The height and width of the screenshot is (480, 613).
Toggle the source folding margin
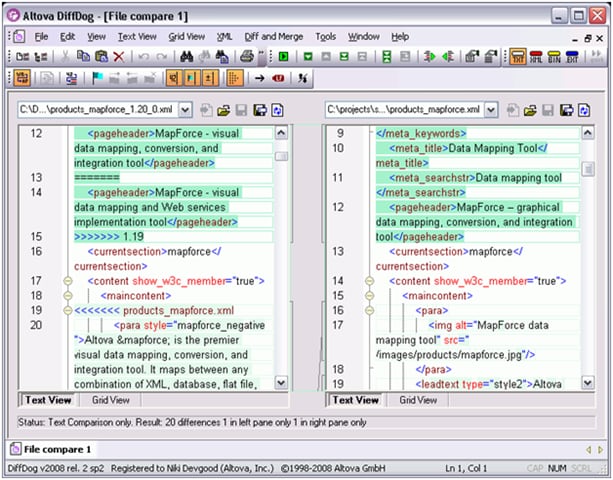coord(210,78)
